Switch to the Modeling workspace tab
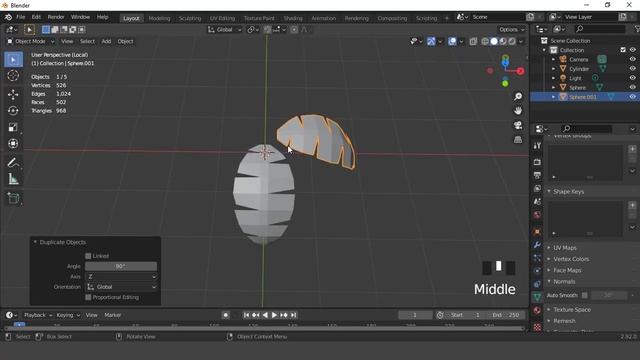The image size is (640, 360). pyautogui.click(x=159, y=18)
